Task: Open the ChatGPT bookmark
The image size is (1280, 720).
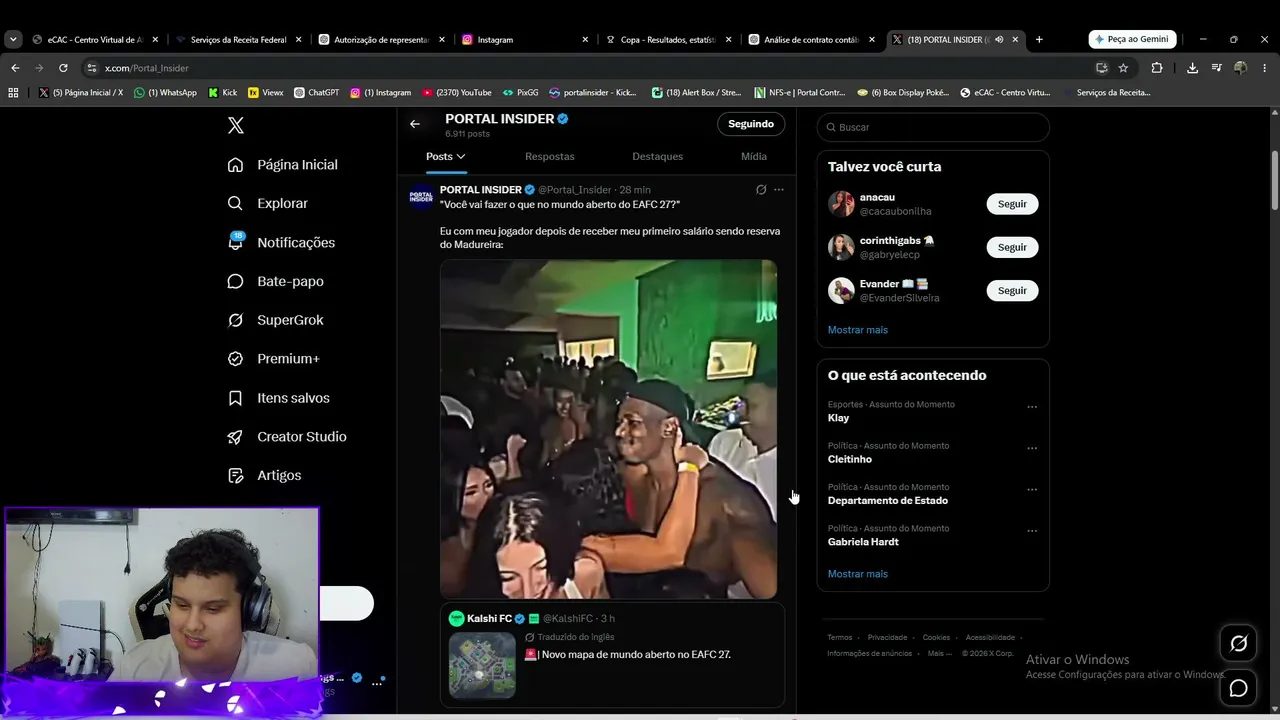Action: tap(317, 93)
